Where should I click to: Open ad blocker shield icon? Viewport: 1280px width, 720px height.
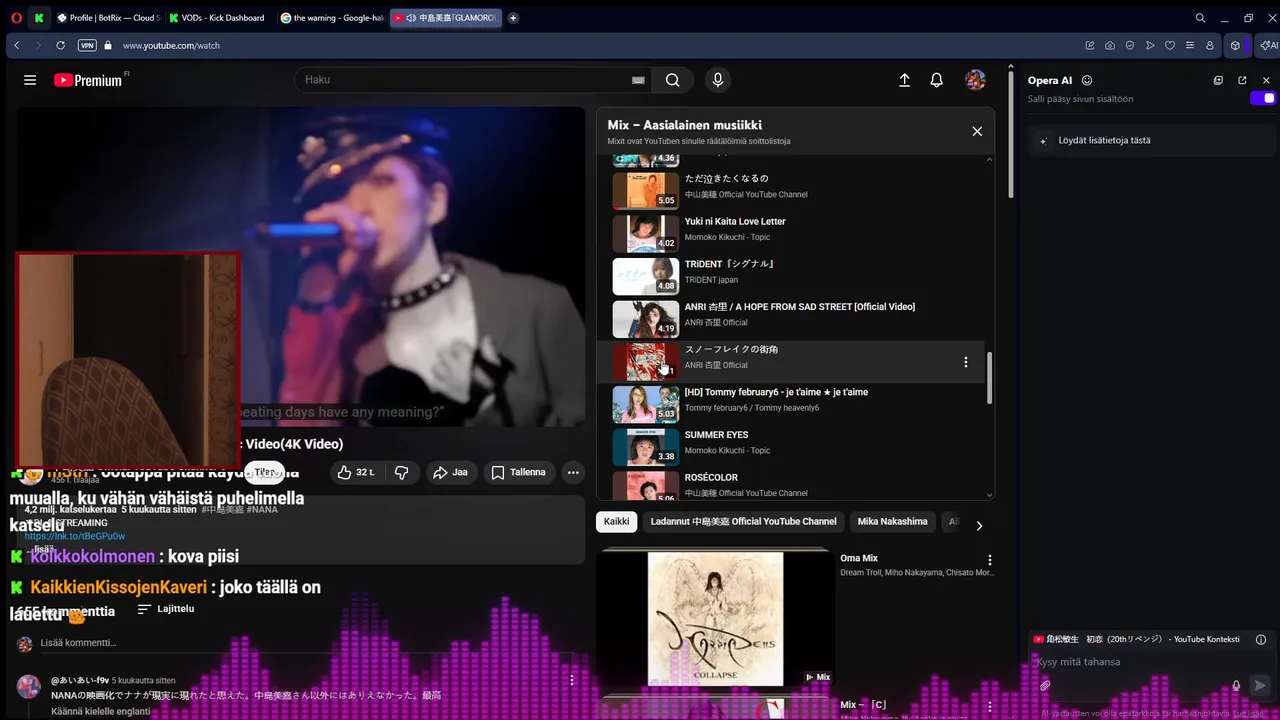(x=1130, y=45)
